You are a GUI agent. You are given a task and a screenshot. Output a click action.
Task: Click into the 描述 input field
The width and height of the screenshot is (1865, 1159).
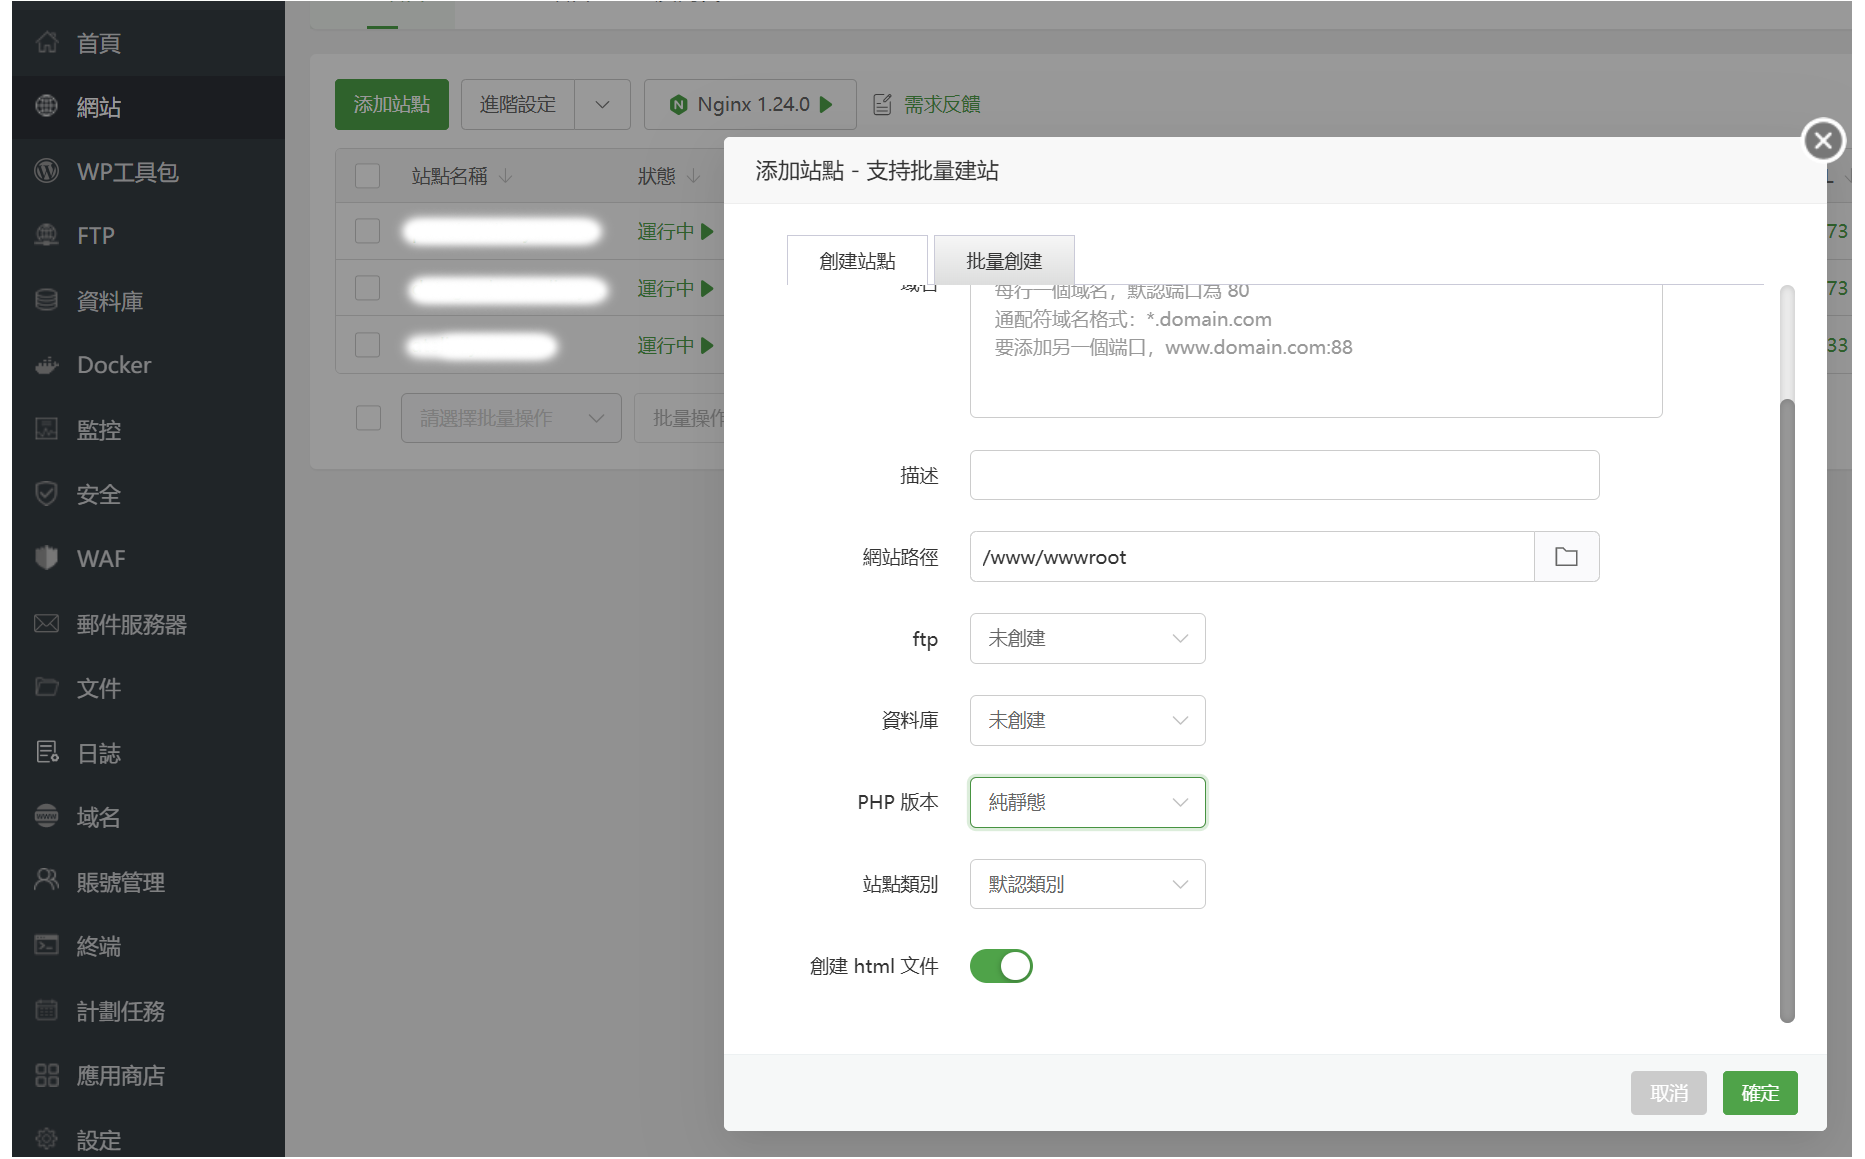(x=1284, y=475)
